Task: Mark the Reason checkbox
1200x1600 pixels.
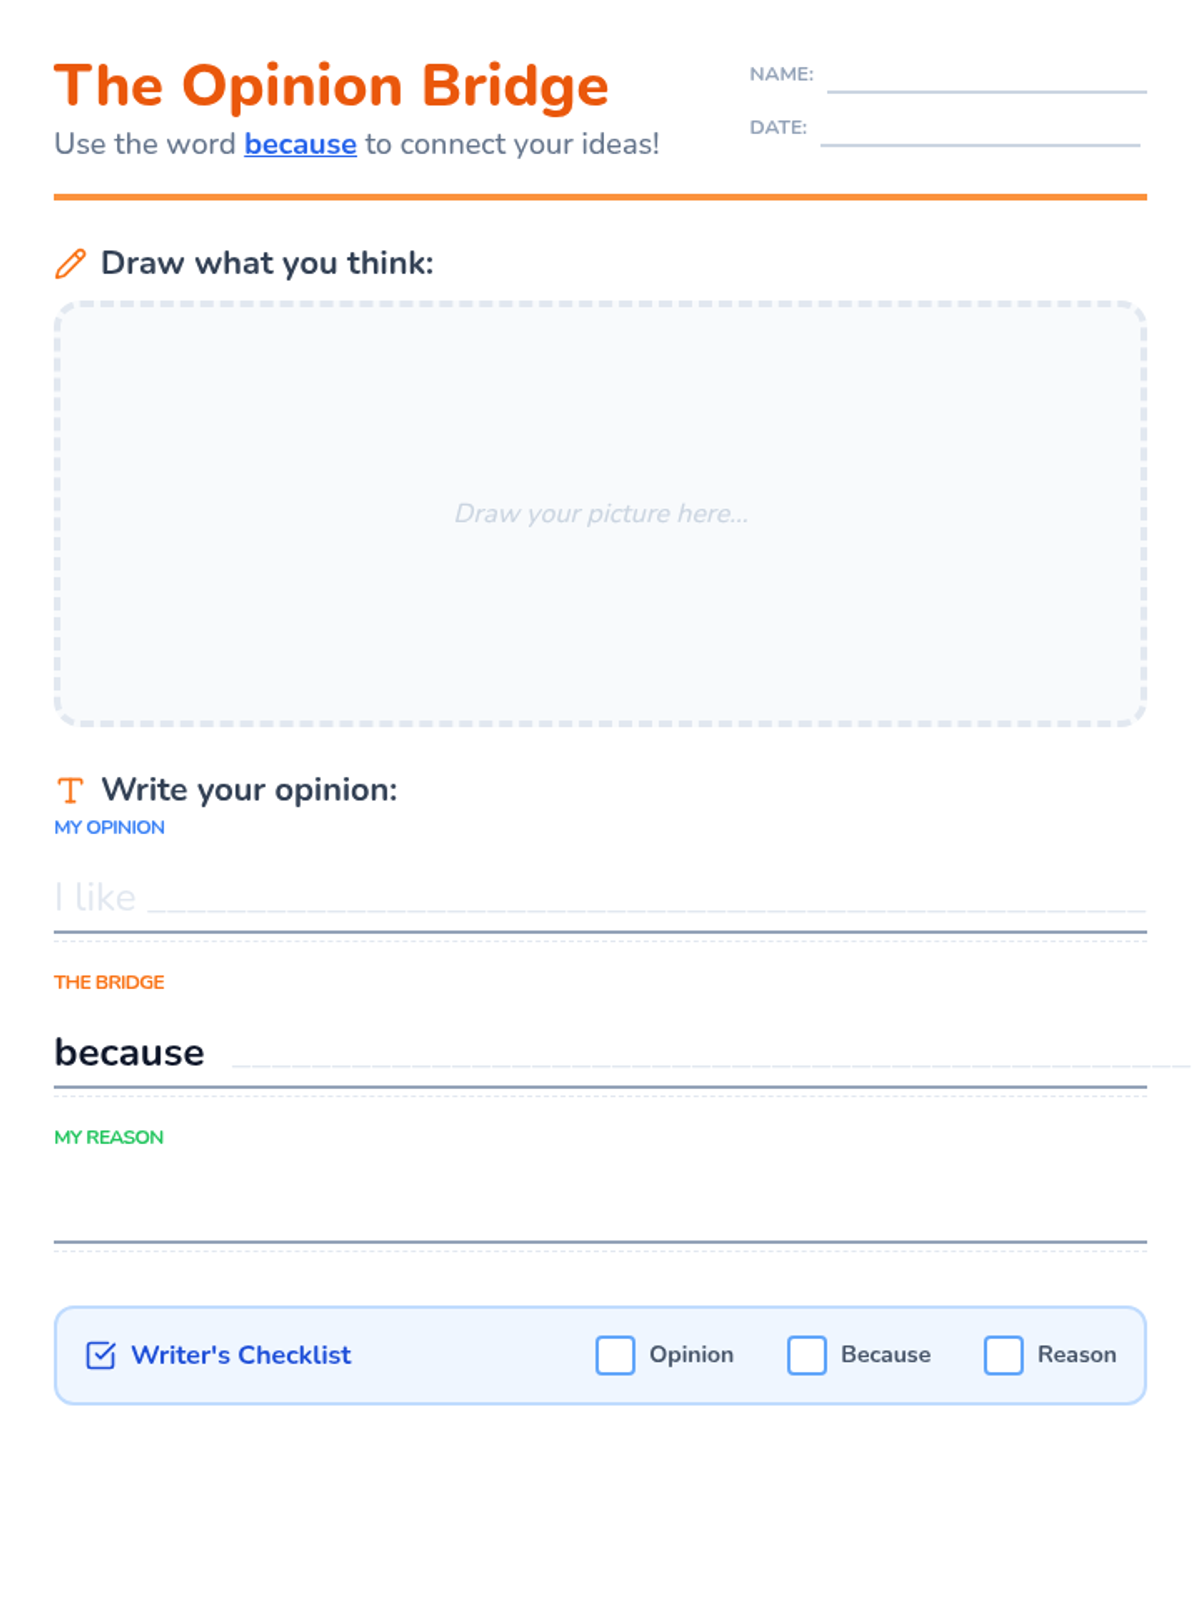Action: tap(1003, 1355)
